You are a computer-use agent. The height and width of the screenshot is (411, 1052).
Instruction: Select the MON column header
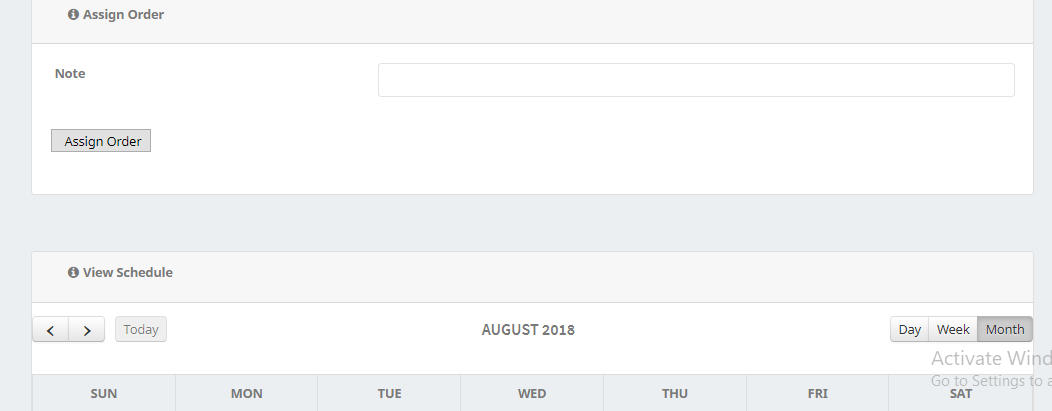pyautogui.click(x=247, y=394)
